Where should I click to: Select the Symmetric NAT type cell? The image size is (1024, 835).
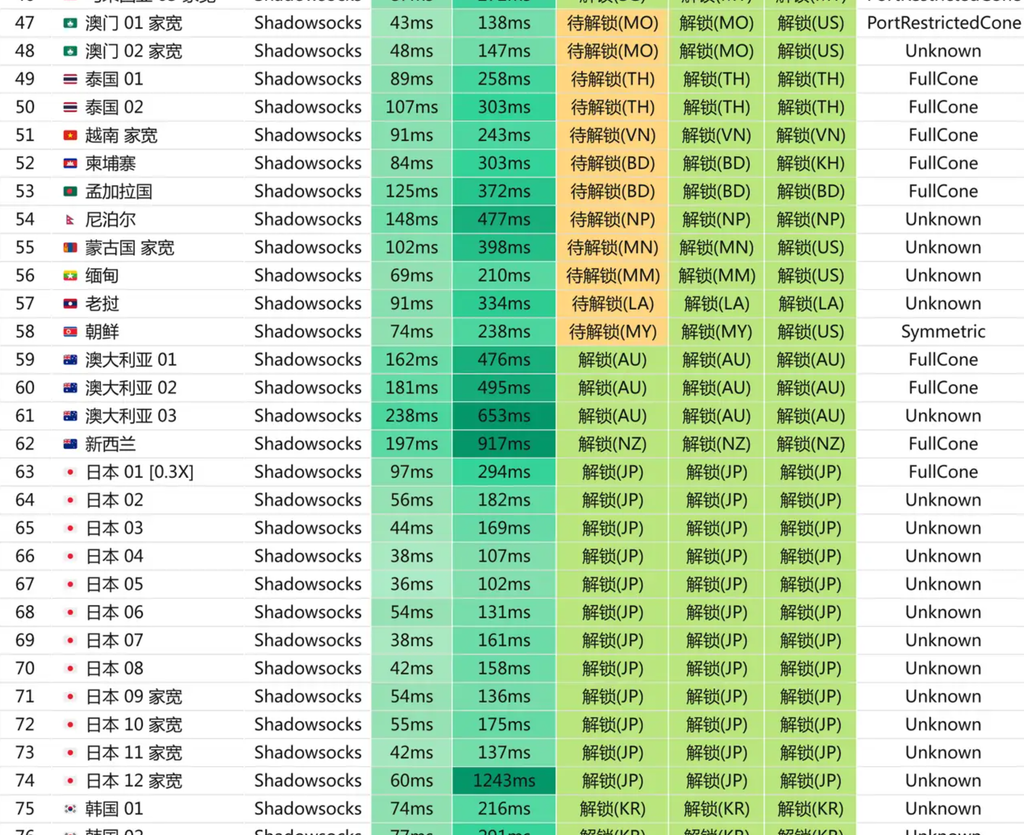pyautogui.click(x=943, y=332)
